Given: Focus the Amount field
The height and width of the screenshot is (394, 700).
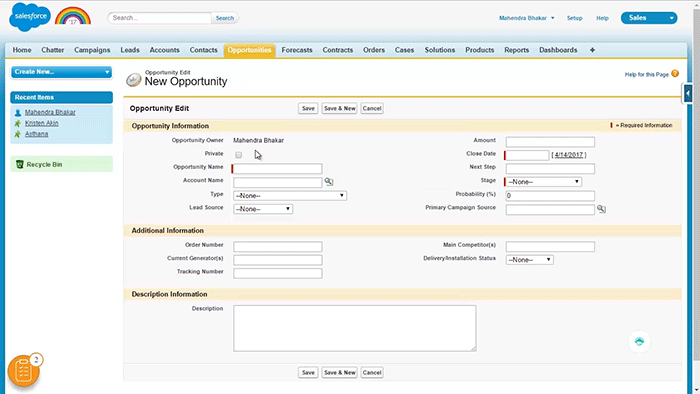Looking at the screenshot, I should (x=550, y=142).
